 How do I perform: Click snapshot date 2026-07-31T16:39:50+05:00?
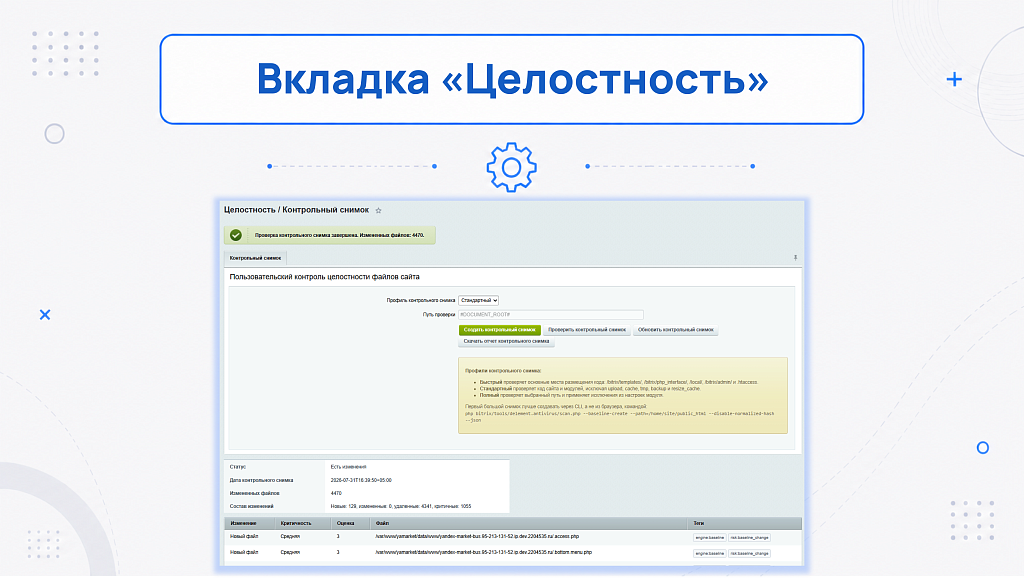361,480
